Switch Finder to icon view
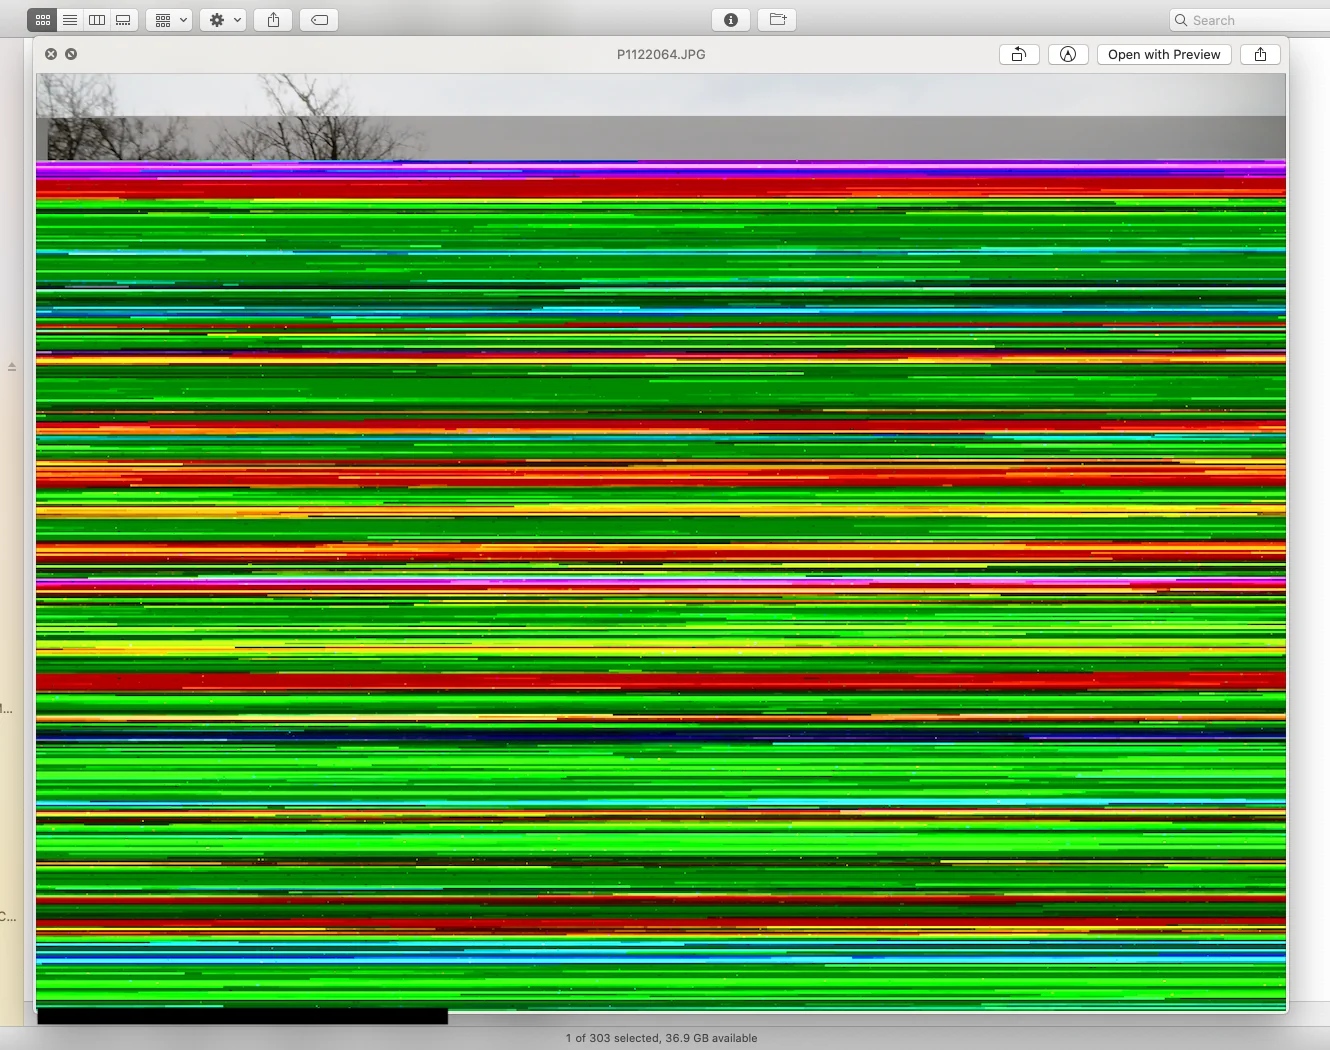The width and height of the screenshot is (1330, 1050). pos(42,20)
